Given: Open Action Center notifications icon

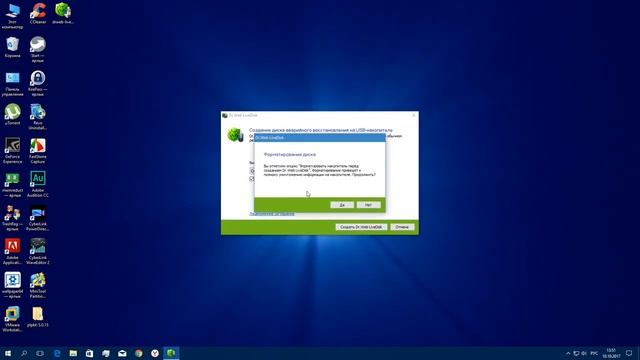Looking at the screenshot, I should tap(629, 353).
